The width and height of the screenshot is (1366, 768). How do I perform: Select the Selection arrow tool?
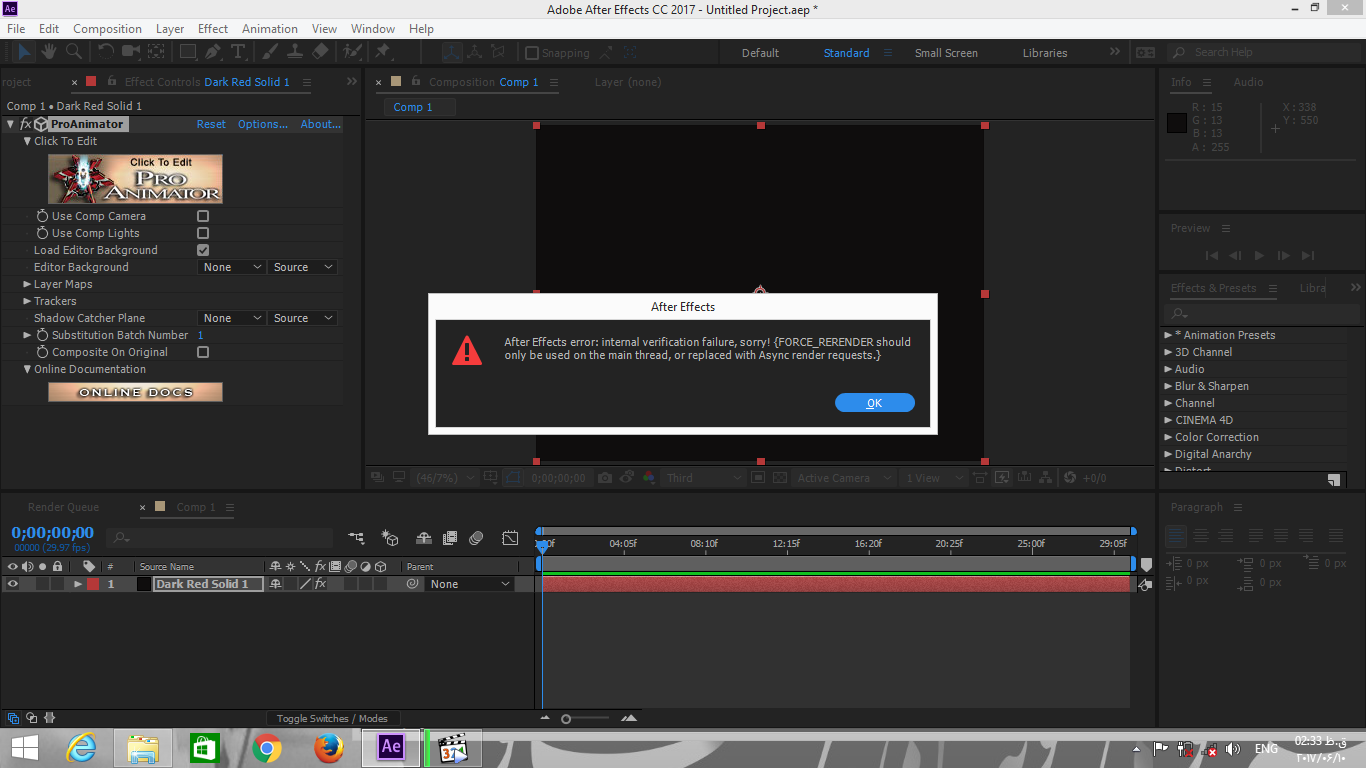click(x=25, y=51)
